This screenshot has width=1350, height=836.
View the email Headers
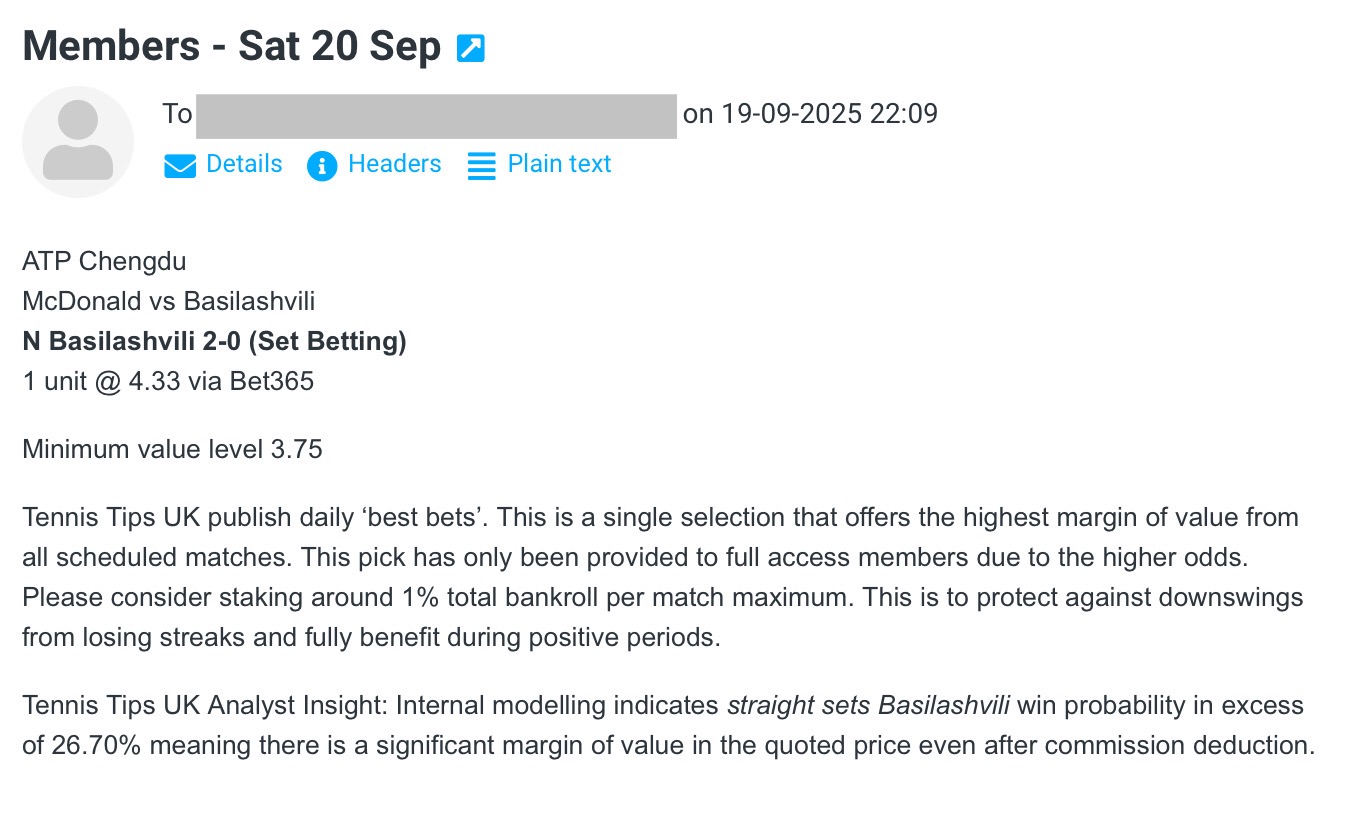(394, 164)
